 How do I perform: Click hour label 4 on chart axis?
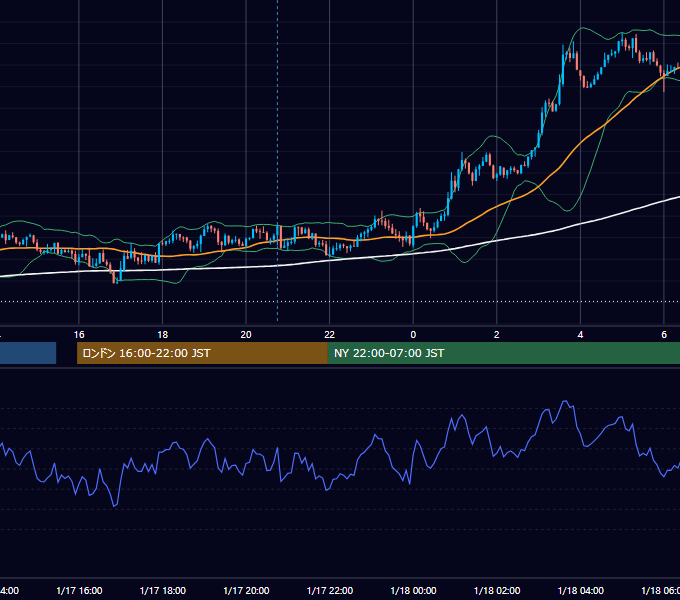click(580, 334)
